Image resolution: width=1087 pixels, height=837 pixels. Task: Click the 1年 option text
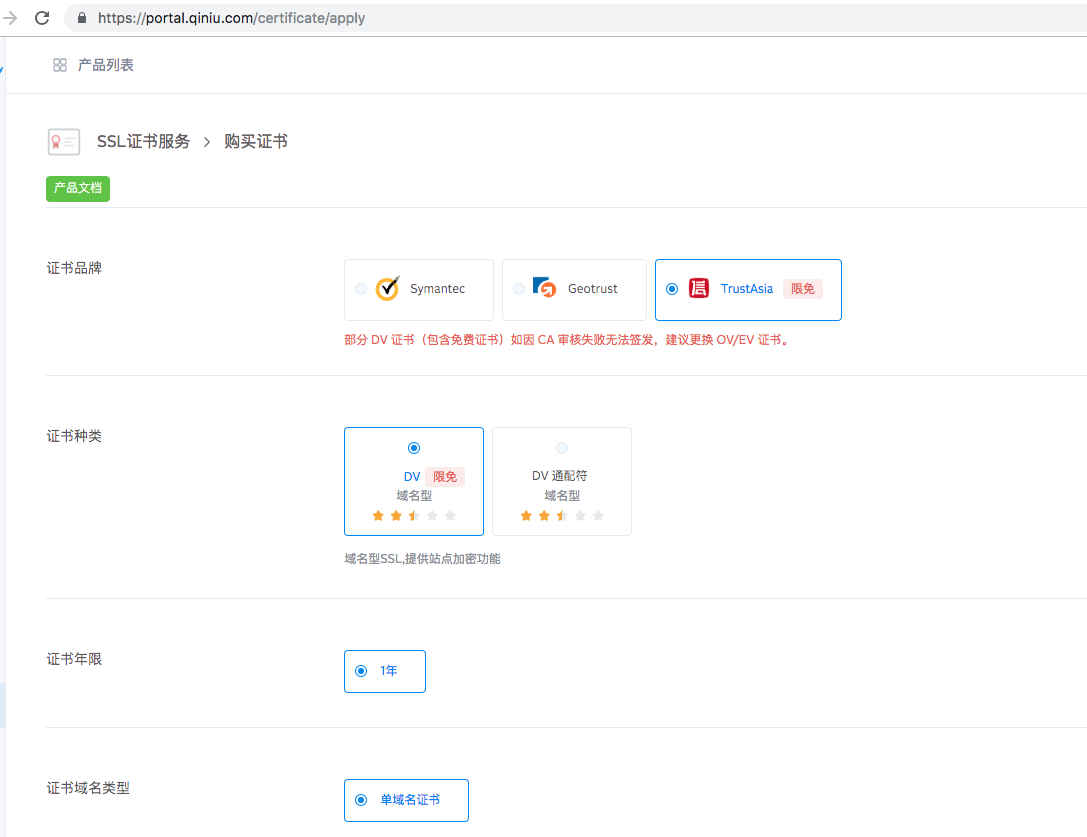389,671
